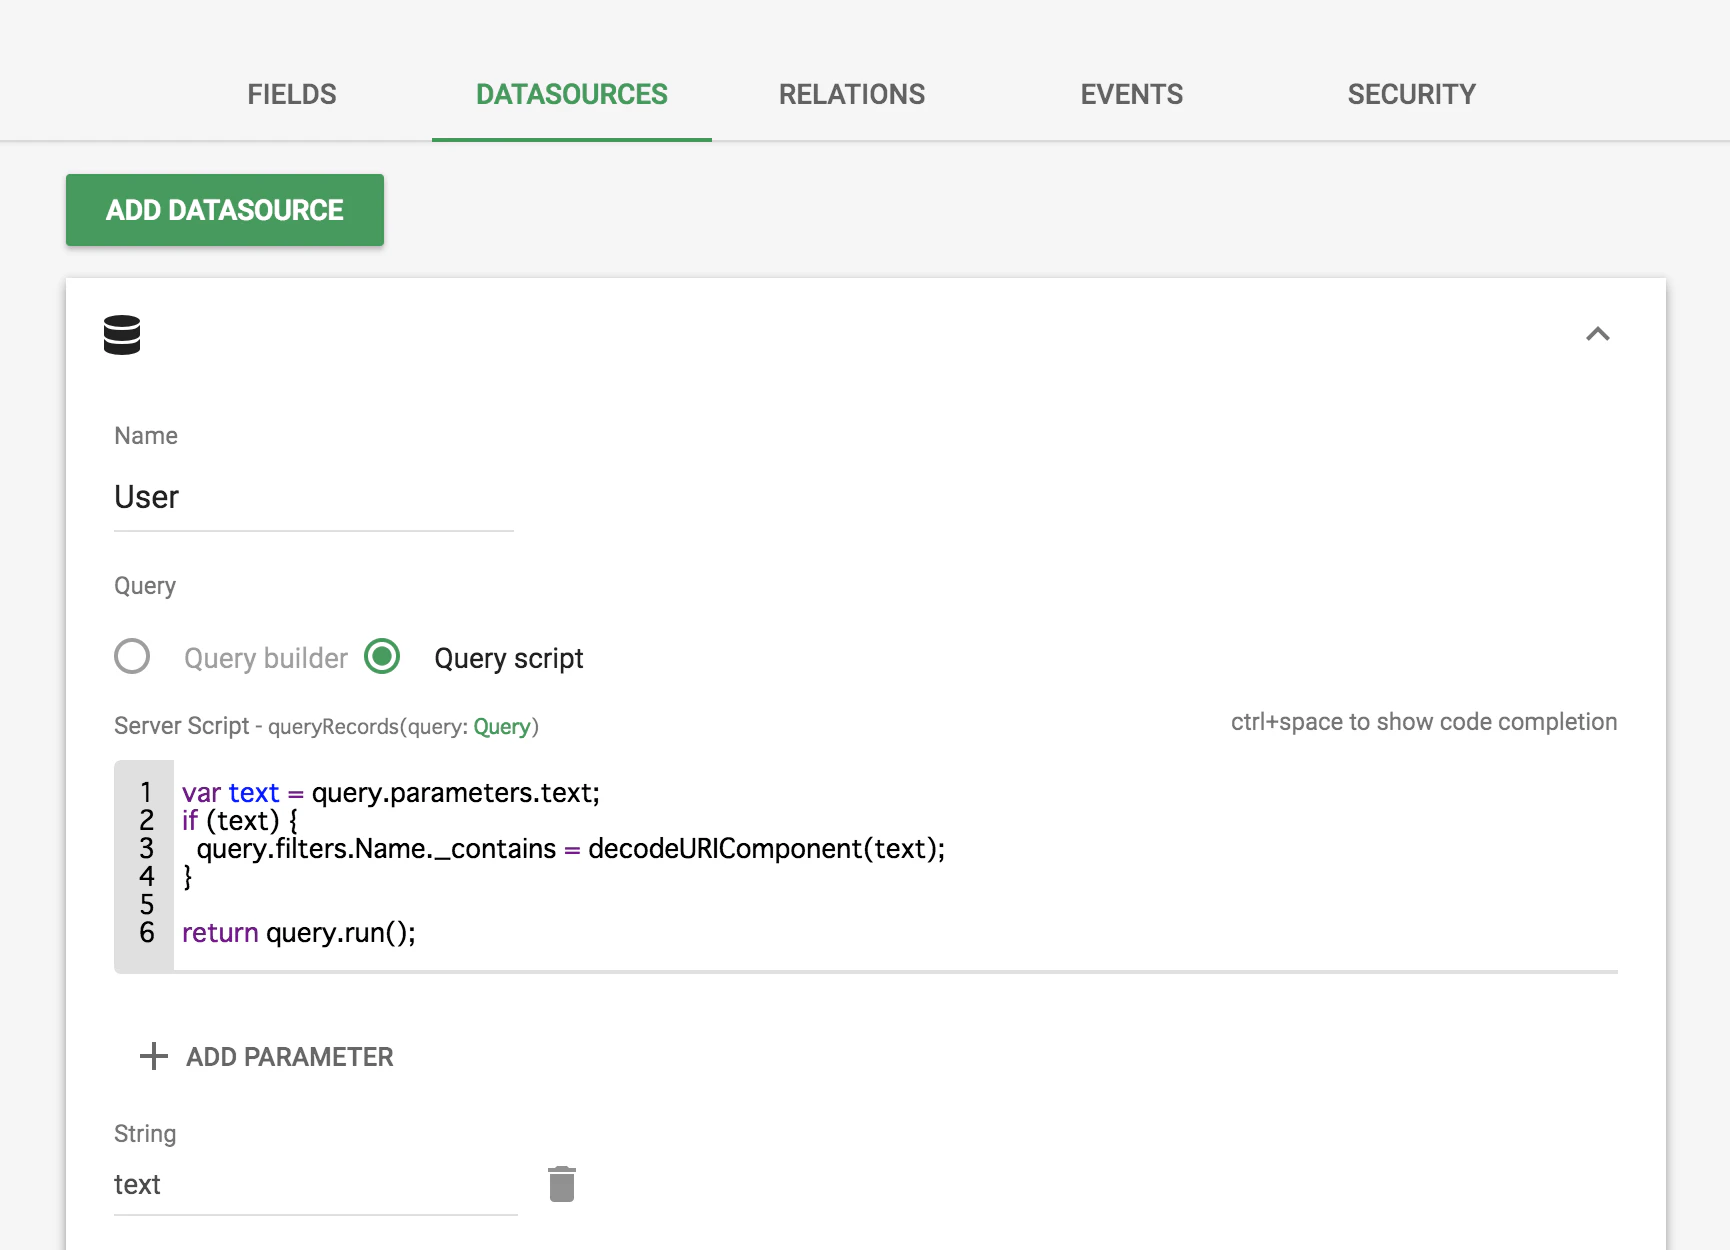Image resolution: width=1730 pixels, height=1250 pixels.
Task: Click the 'Query builder' label text
Action: (x=266, y=658)
